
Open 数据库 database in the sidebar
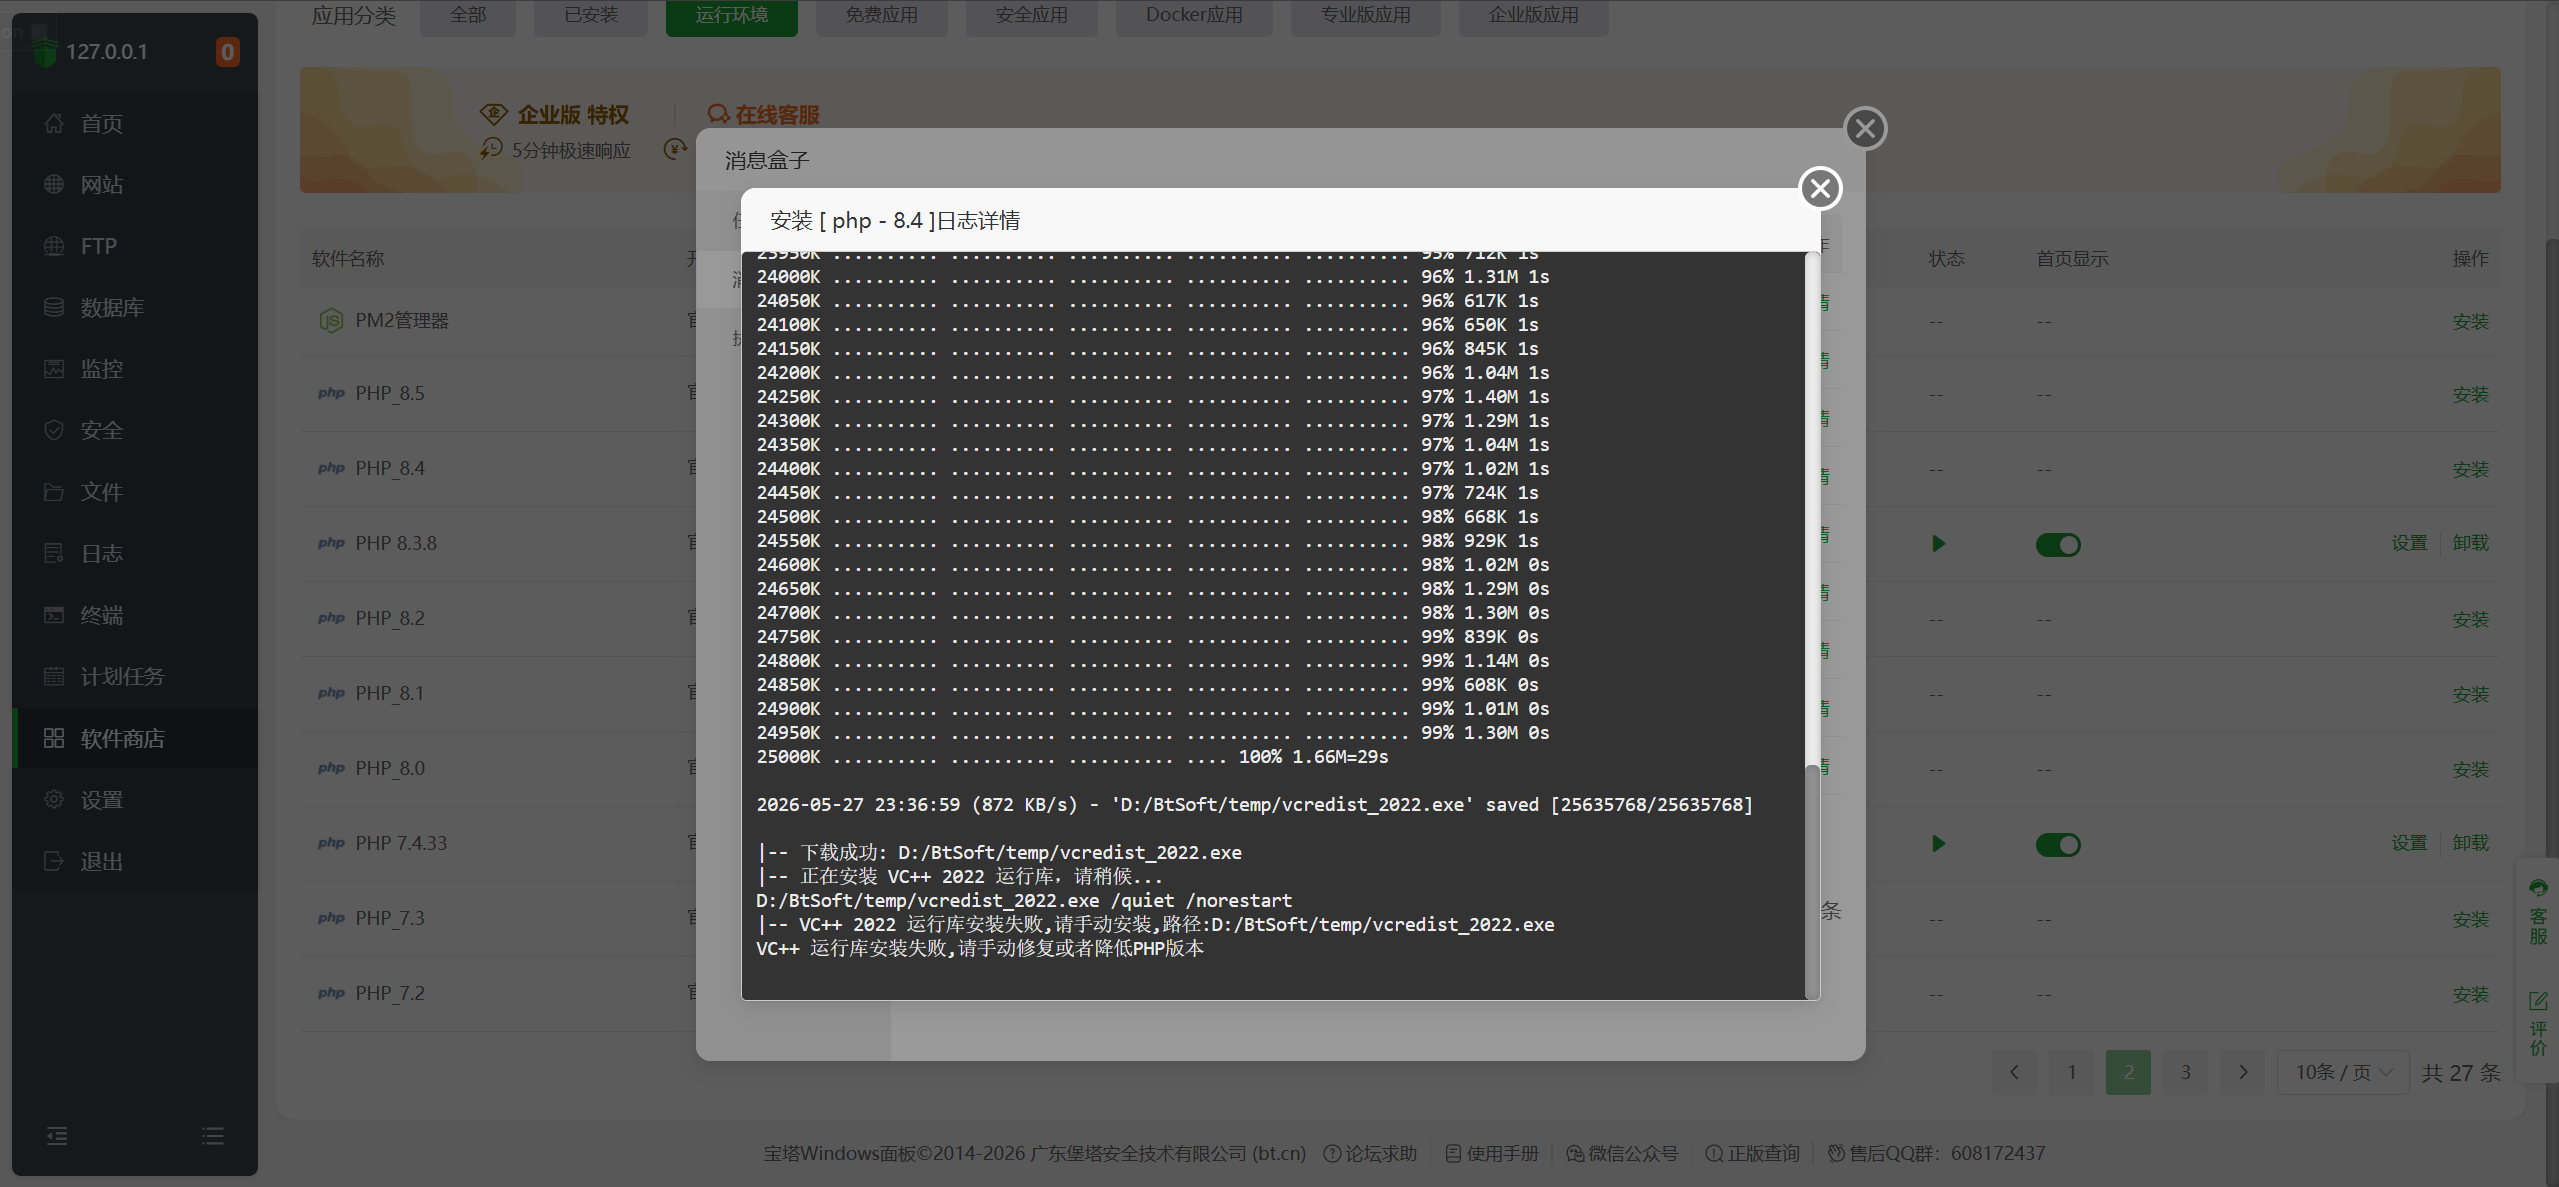[x=135, y=308]
